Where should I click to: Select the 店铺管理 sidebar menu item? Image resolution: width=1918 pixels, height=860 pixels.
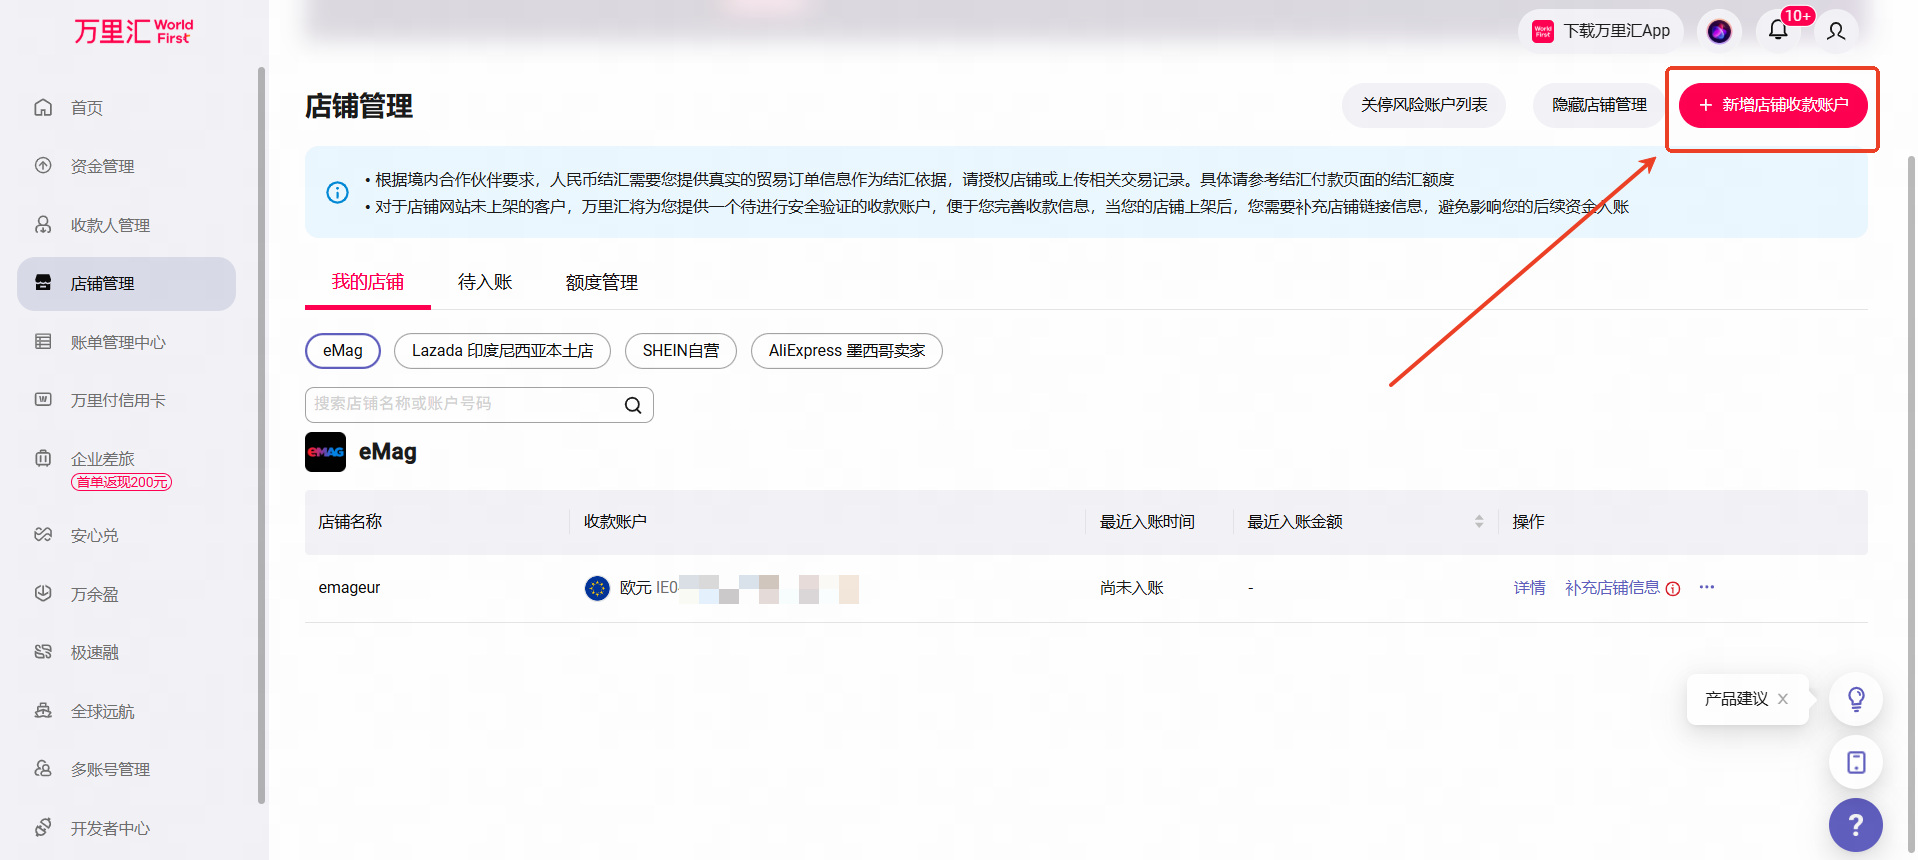pyautogui.click(x=127, y=284)
